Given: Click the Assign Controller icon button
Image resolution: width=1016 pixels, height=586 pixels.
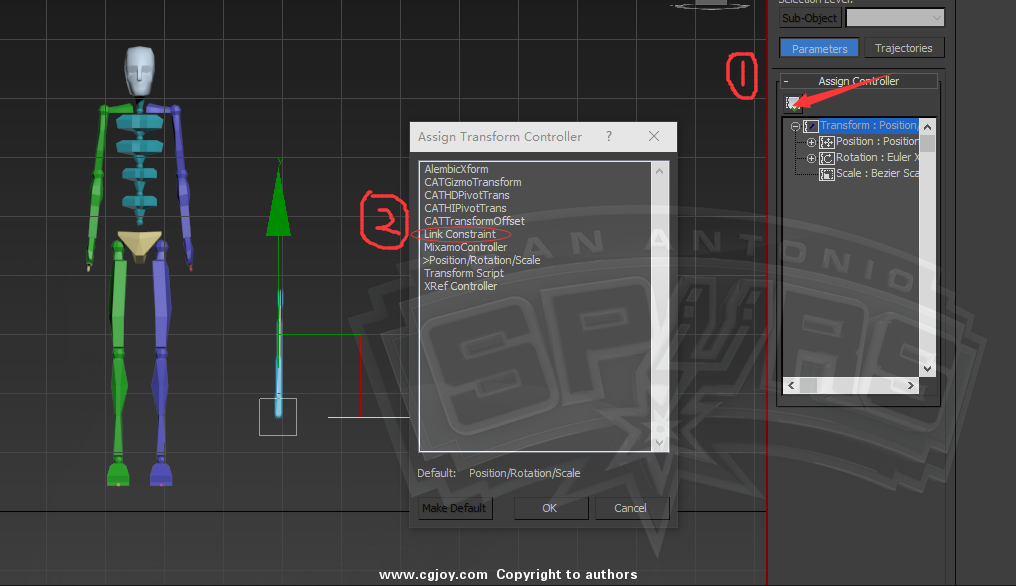Looking at the screenshot, I should [793, 103].
